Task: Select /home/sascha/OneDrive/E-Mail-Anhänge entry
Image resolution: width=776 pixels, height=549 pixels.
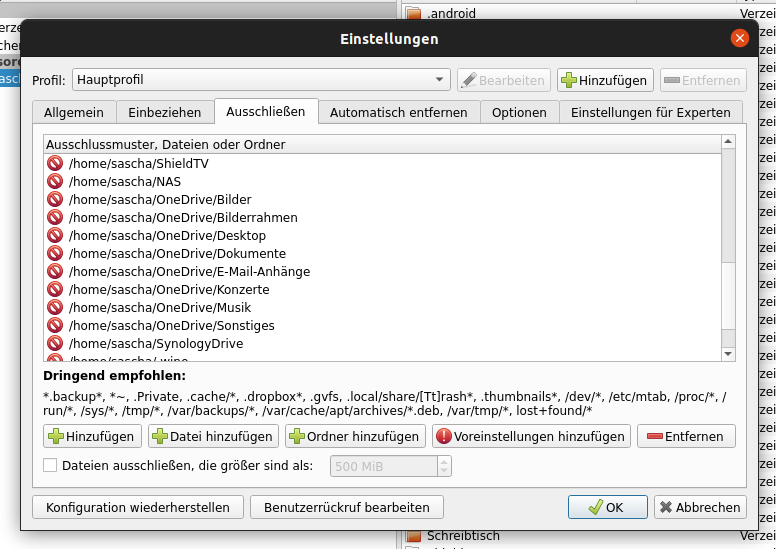Action: tap(382, 271)
